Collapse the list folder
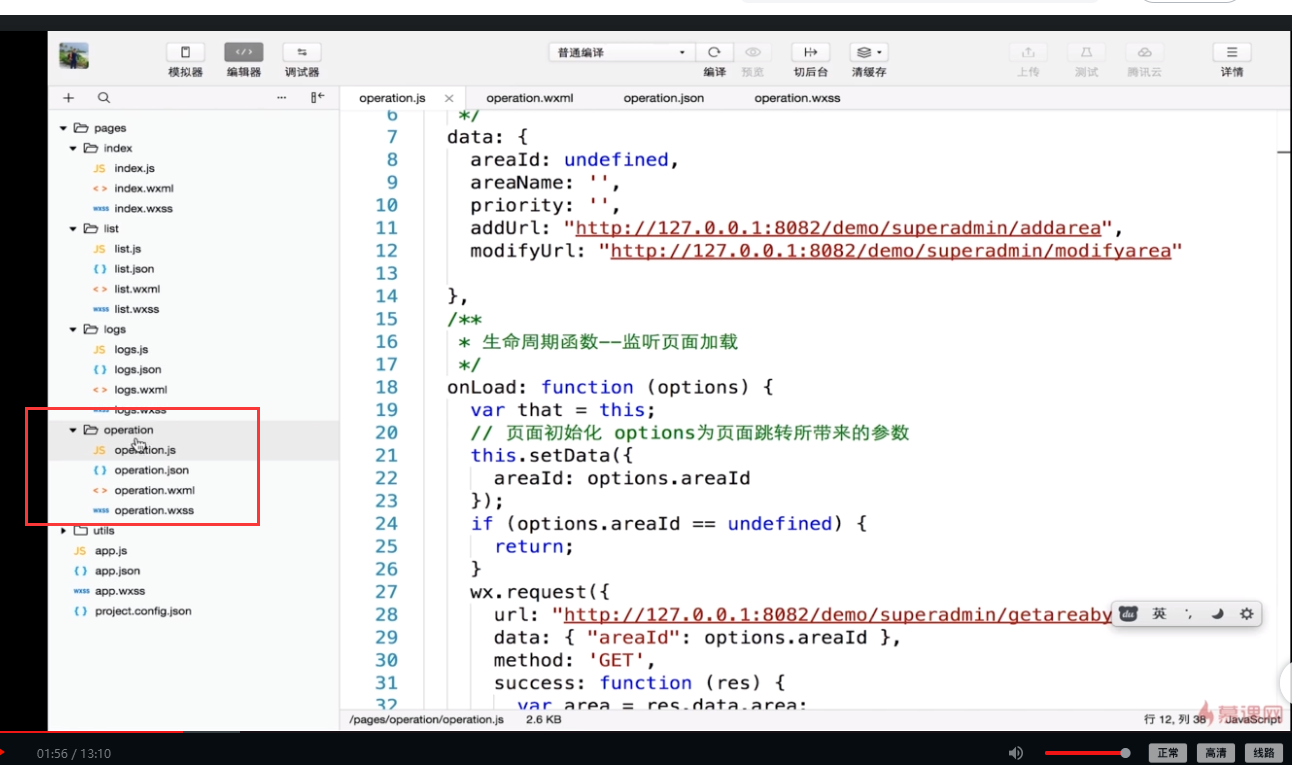This screenshot has height=765, width=1292. 74,229
